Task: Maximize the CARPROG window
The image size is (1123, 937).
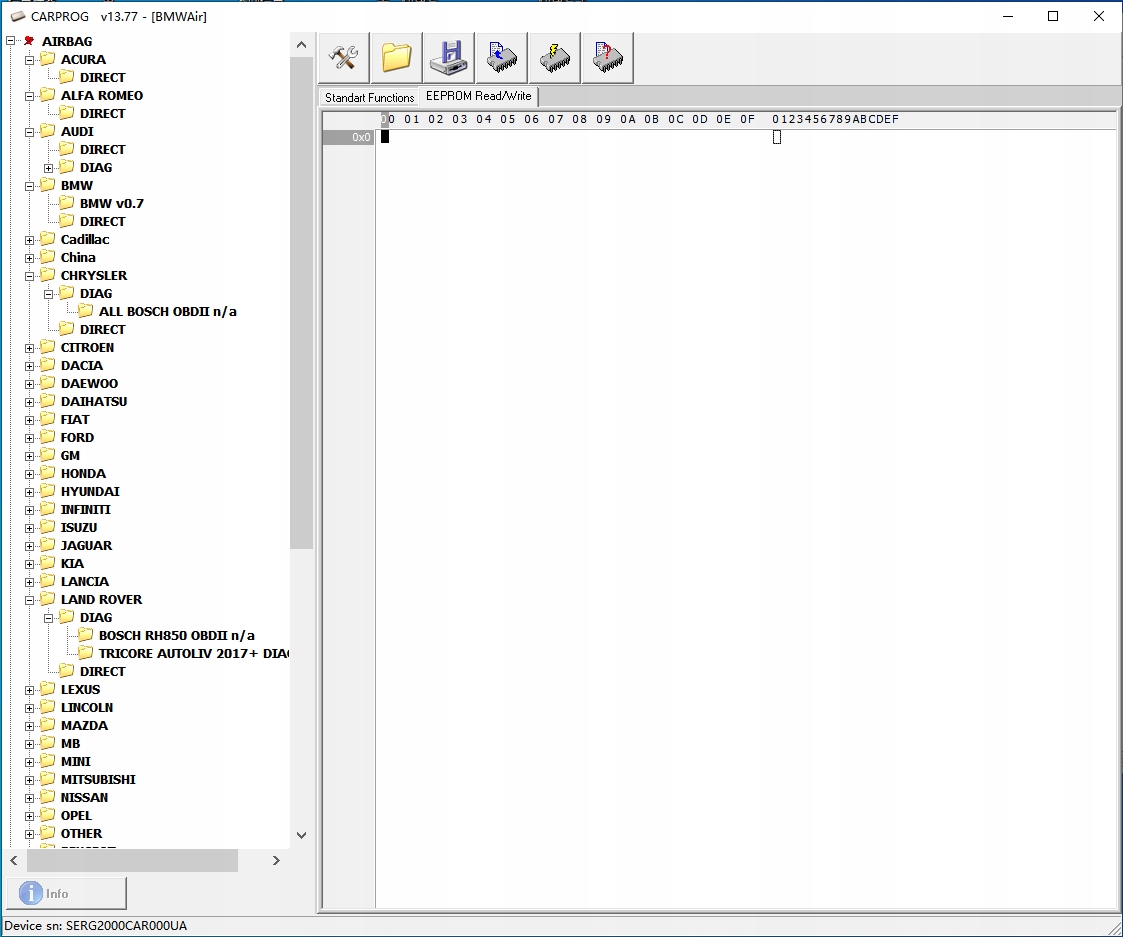Action: click(x=1053, y=16)
